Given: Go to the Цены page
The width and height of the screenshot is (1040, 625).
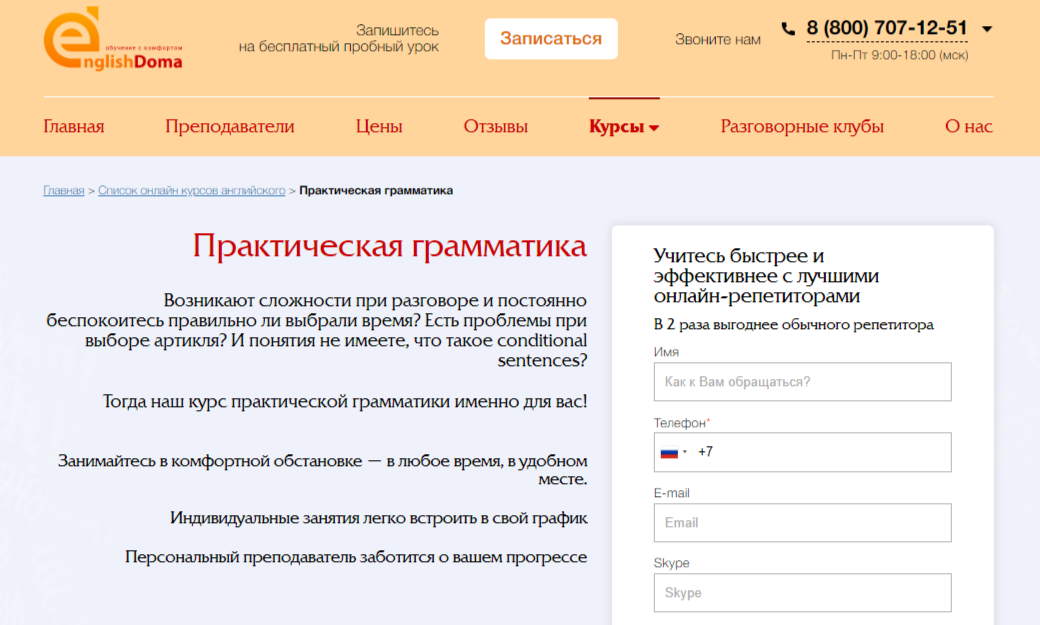Looking at the screenshot, I should tap(378, 126).
